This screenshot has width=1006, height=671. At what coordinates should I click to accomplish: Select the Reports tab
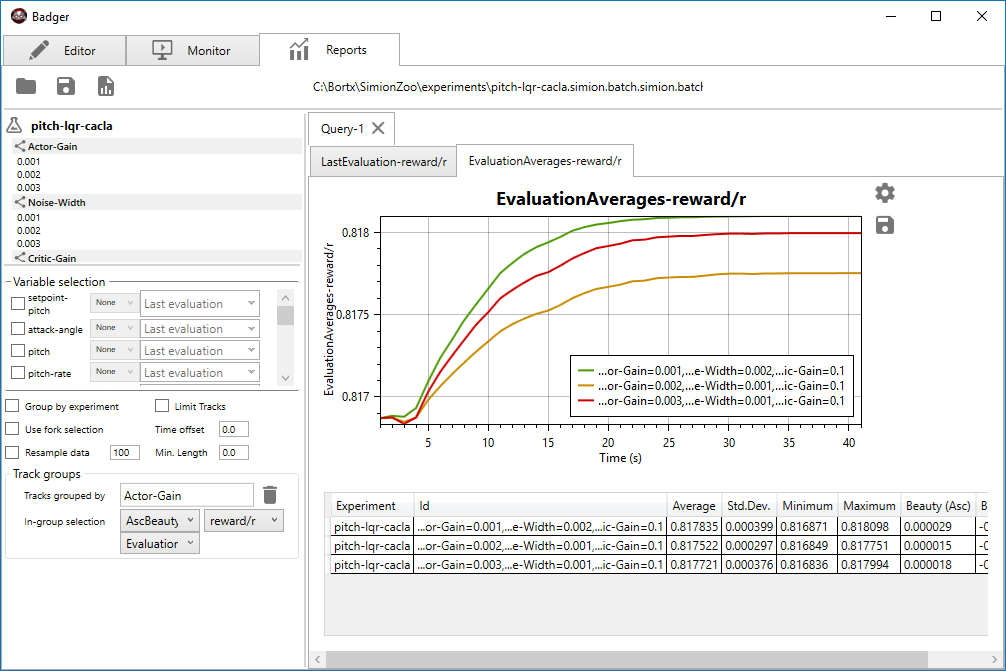pos(329,49)
